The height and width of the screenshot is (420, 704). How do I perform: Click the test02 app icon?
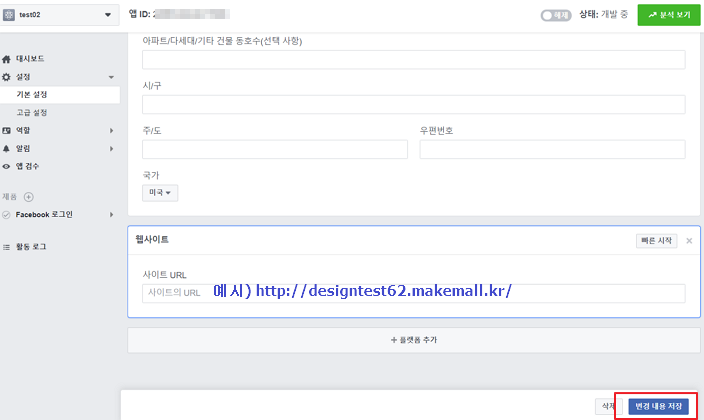(x=9, y=15)
